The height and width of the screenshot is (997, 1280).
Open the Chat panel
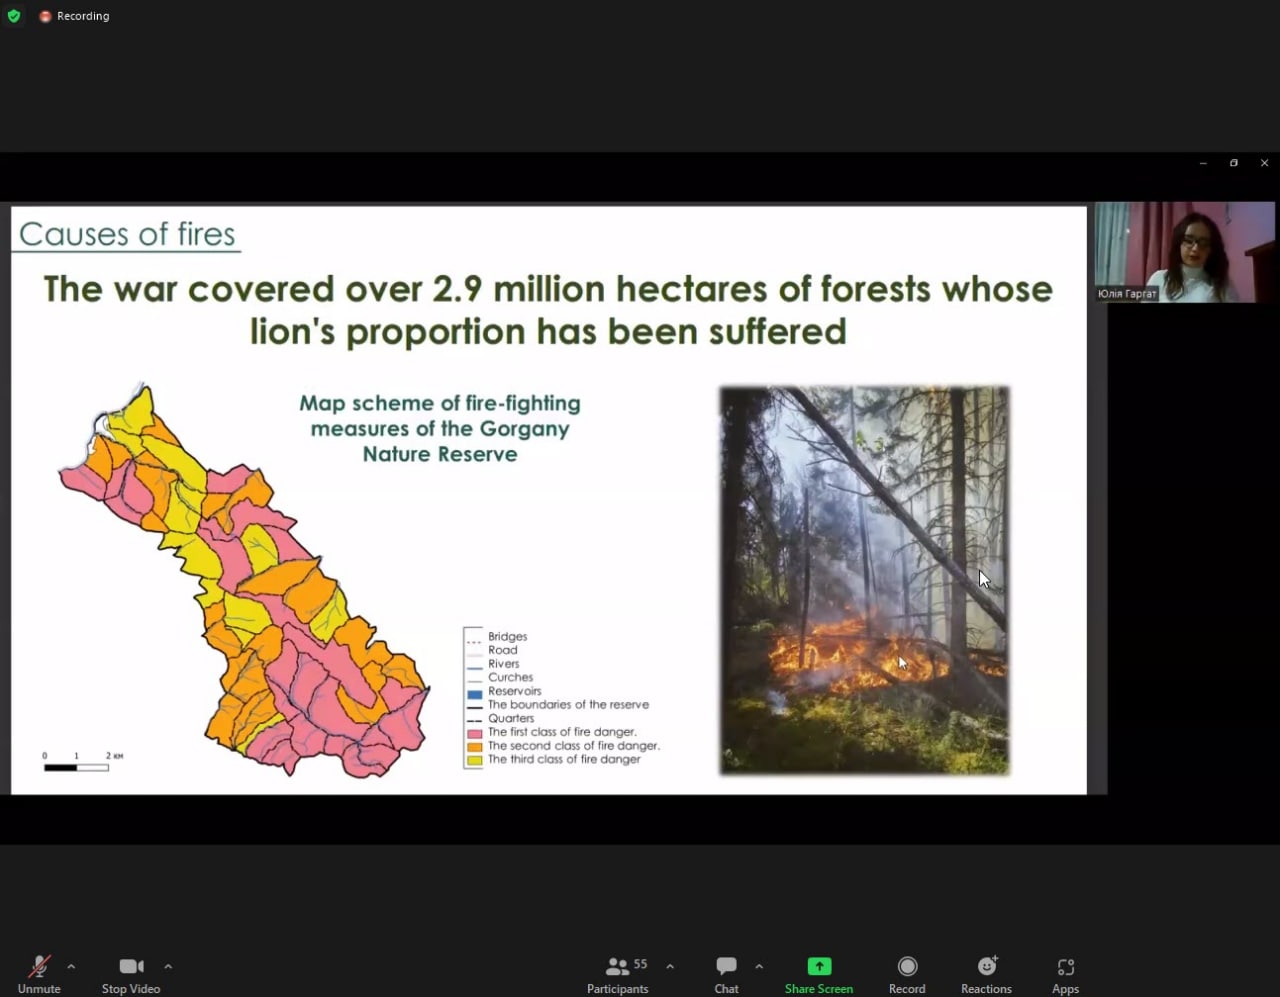pyautogui.click(x=726, y=973)
